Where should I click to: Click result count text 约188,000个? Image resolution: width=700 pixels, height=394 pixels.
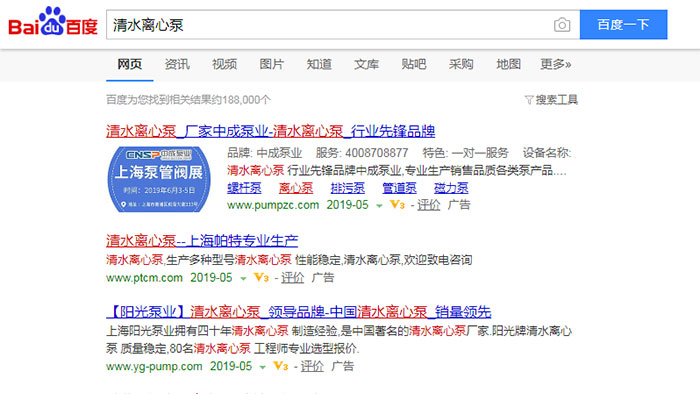pos(241,100)
